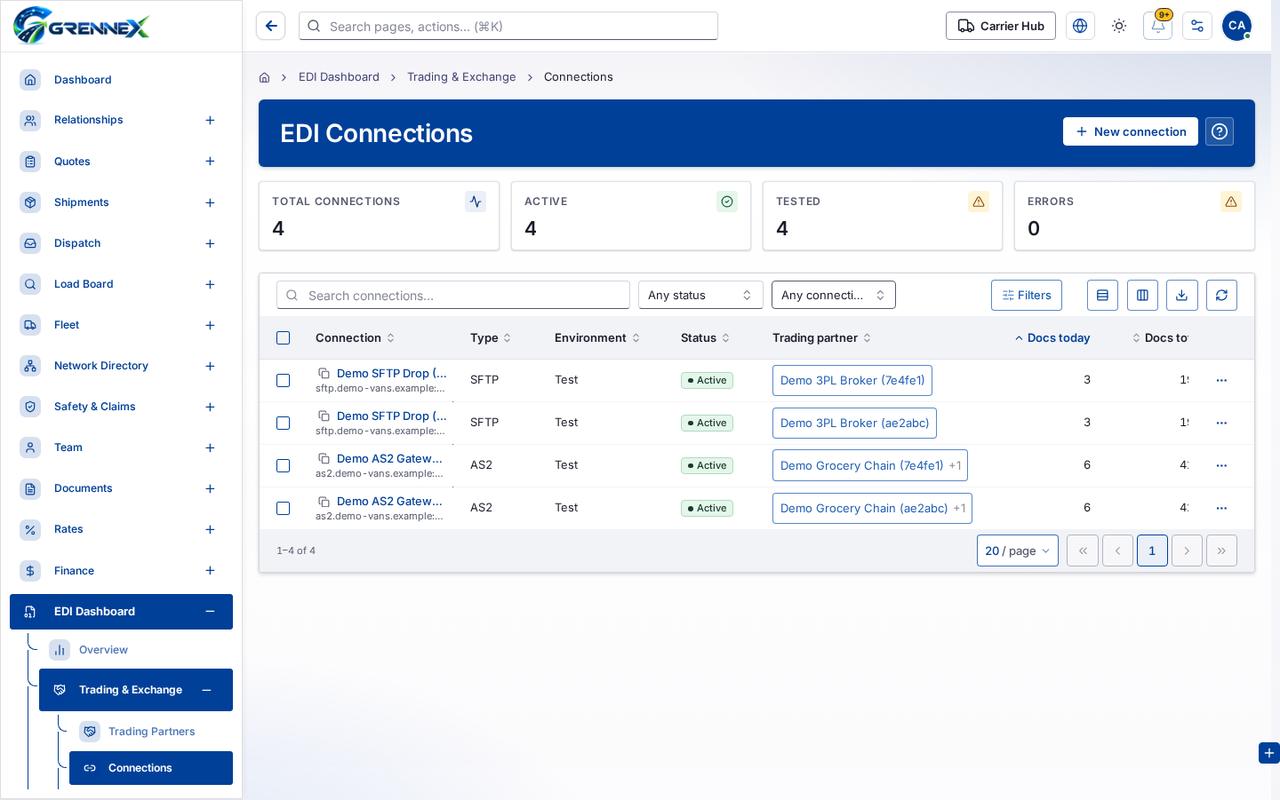Viewport: 1280px width, 800px height.
Task: Focus the Search connections field
Action: [x=453, y=295]
